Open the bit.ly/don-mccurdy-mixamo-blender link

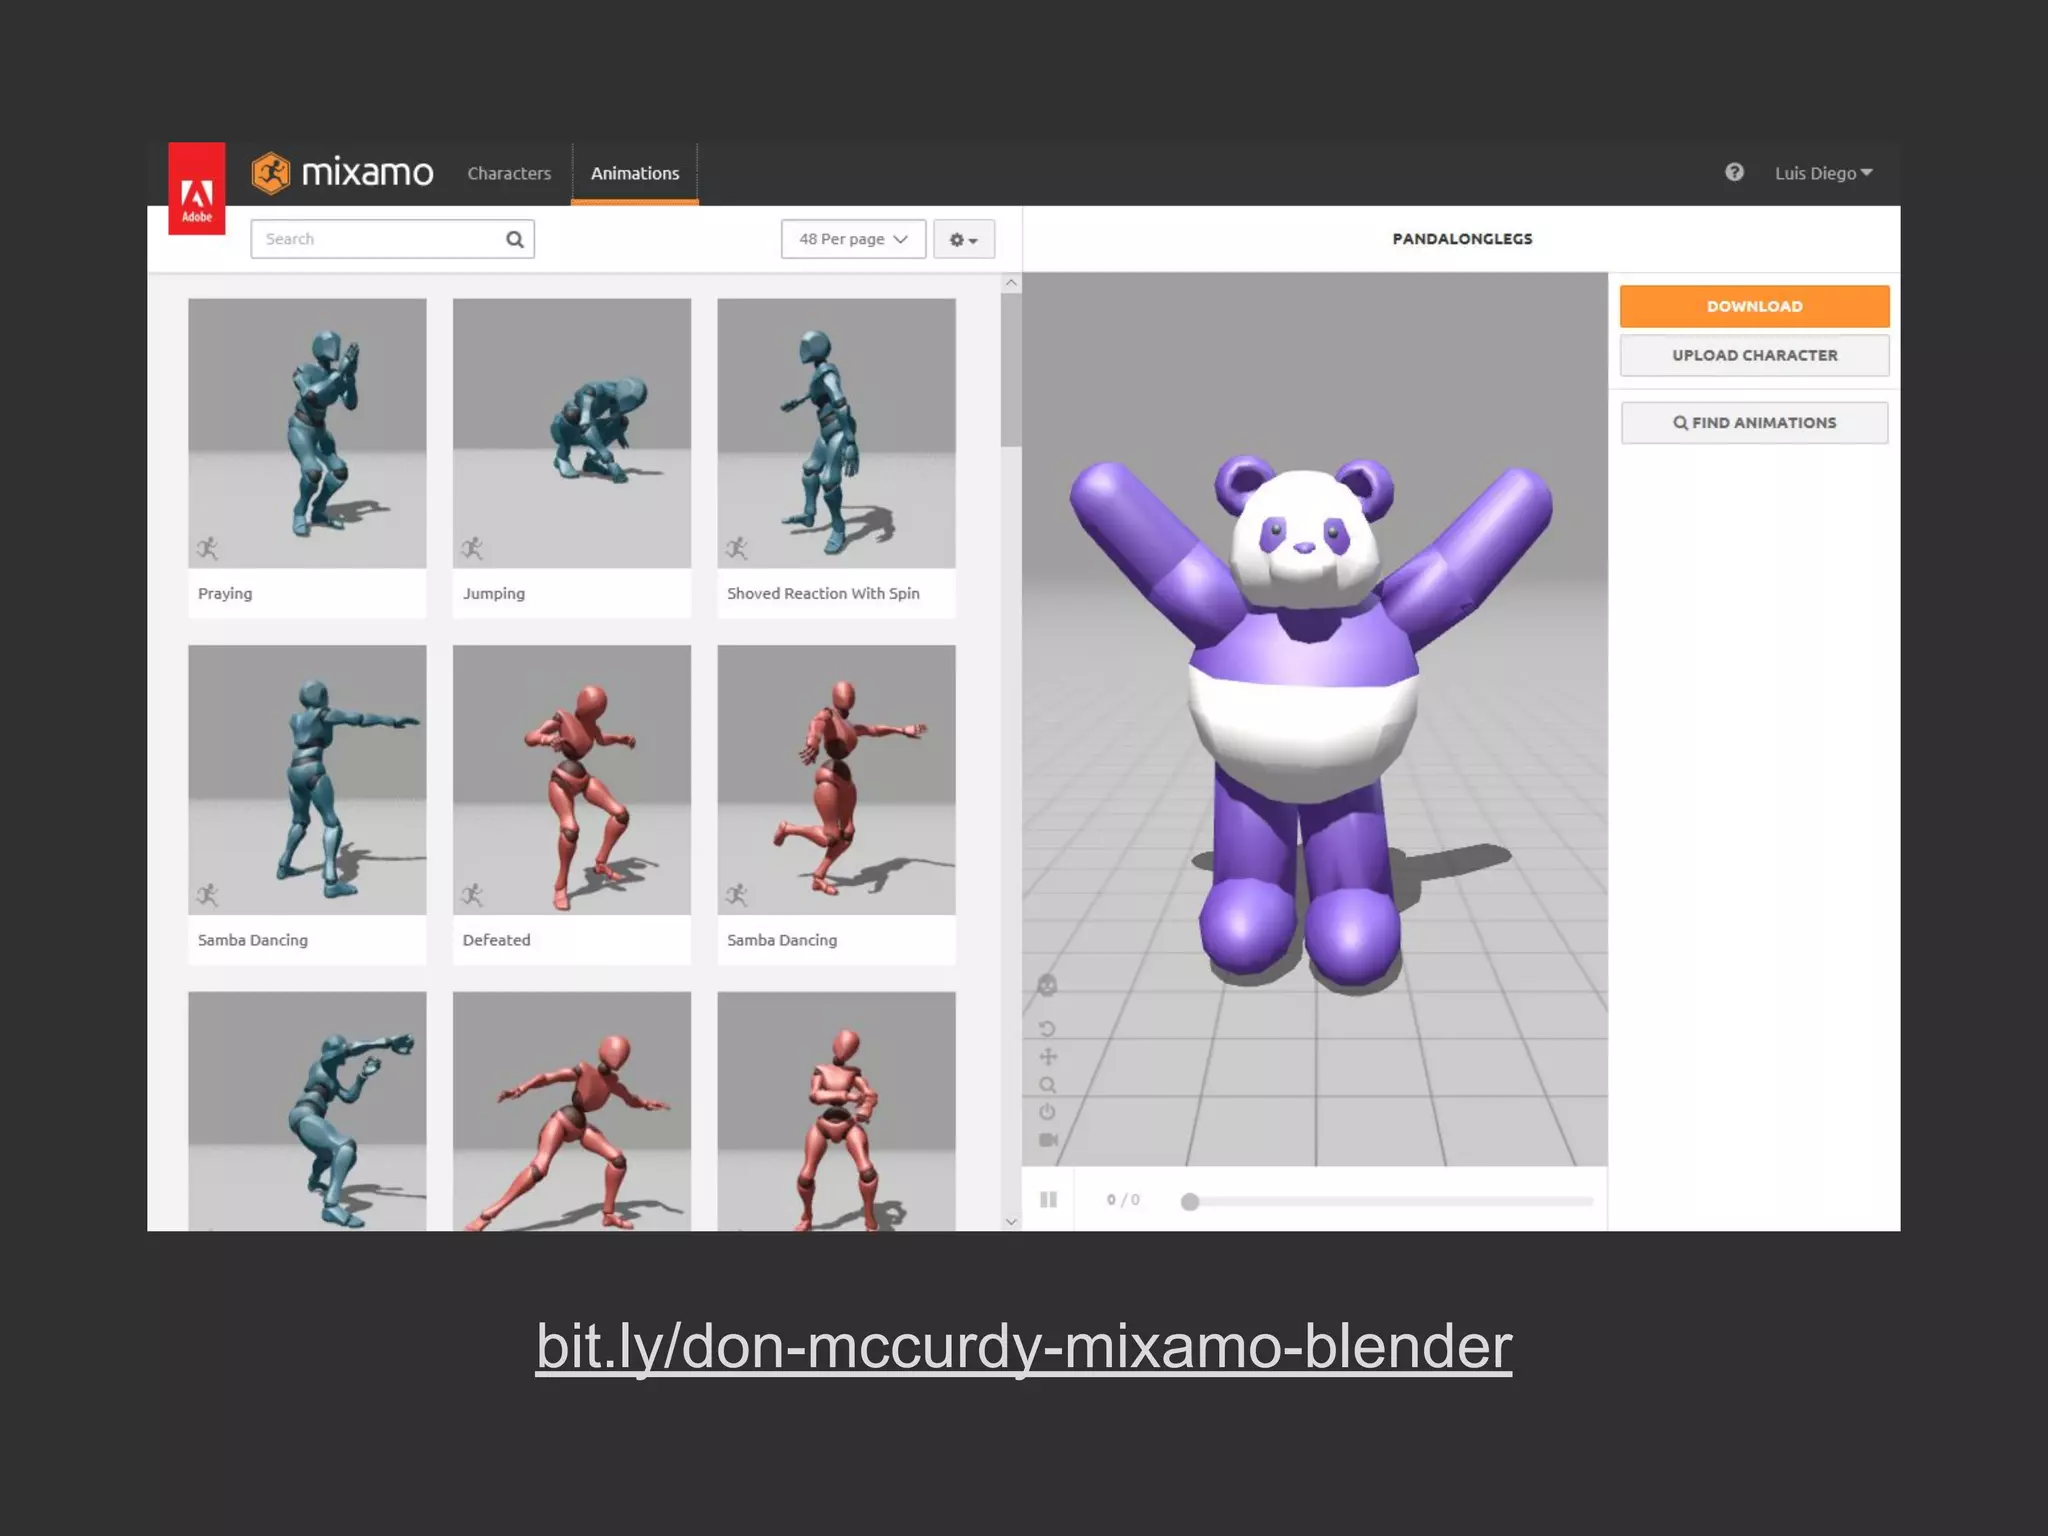1024,1346
